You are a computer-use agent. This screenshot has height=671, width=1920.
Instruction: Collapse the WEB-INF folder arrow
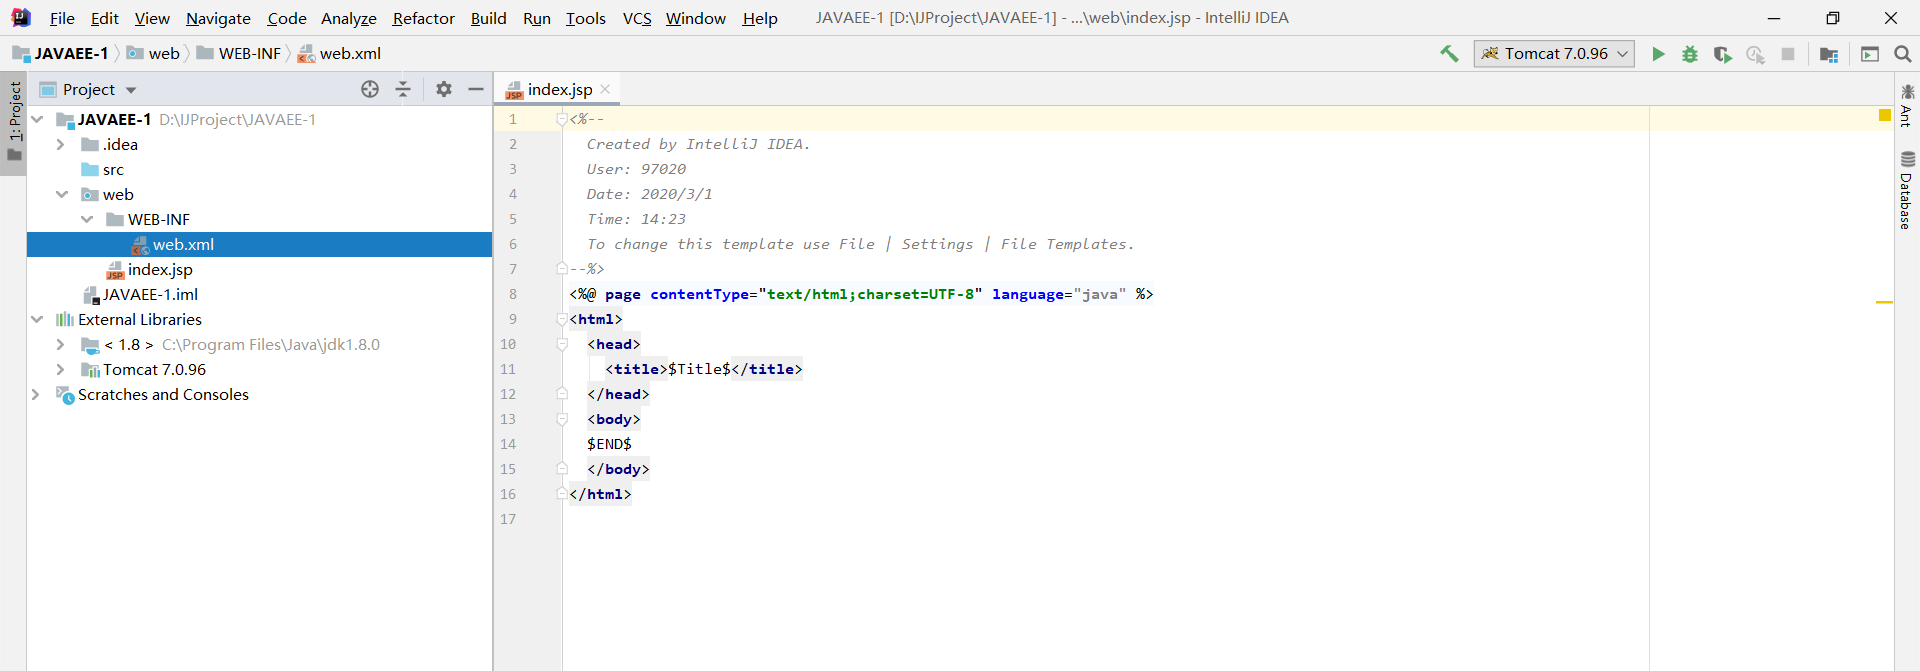(87, 219)
